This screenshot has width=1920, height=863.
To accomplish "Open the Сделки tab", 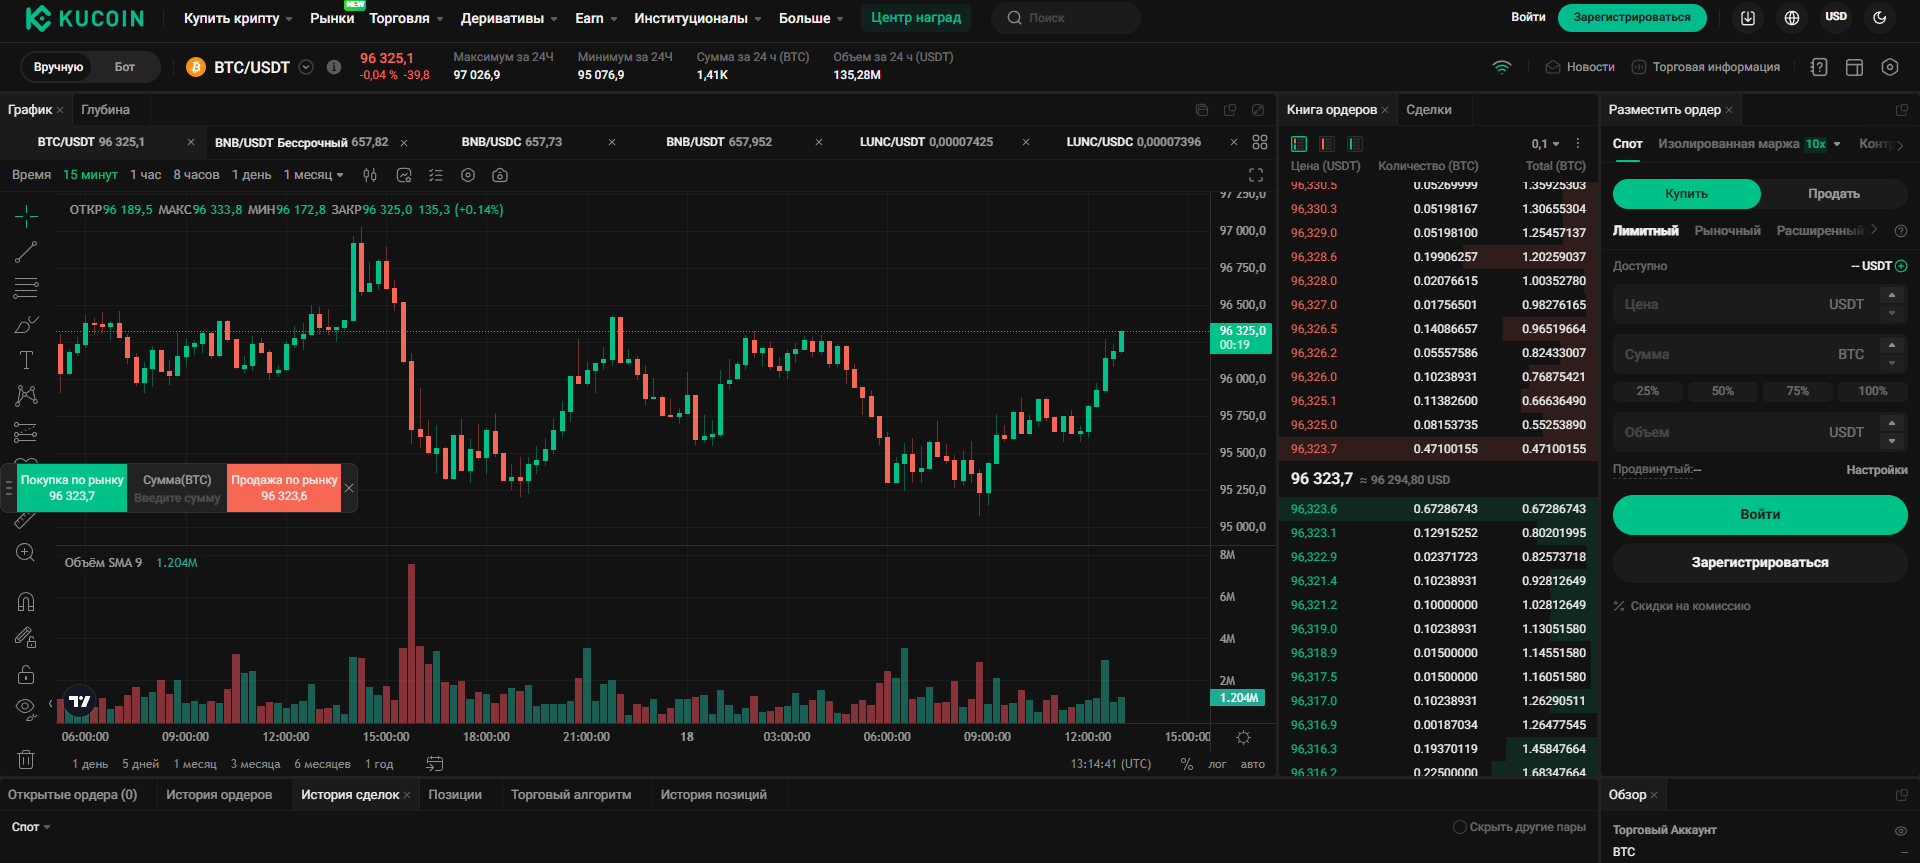I will click(1428, 110).
